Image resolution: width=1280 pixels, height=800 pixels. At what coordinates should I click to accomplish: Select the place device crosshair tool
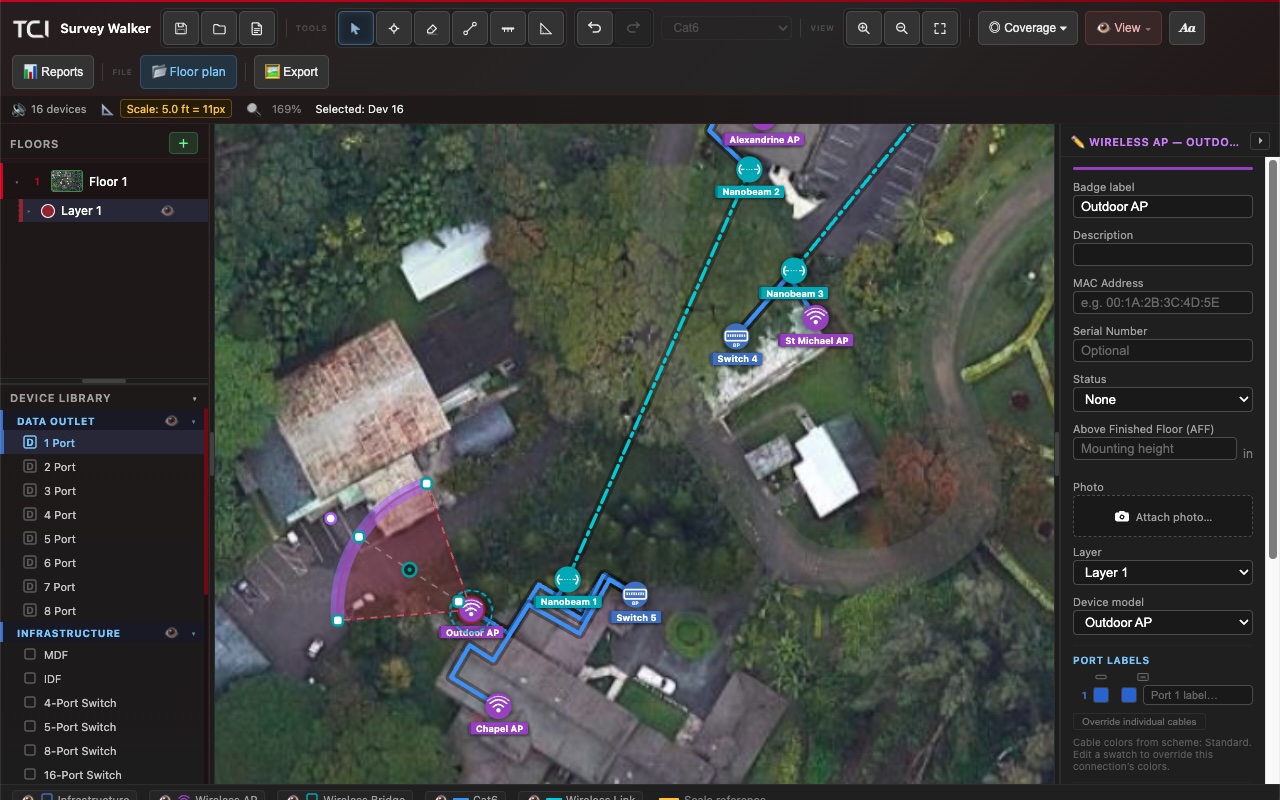[x=394, y=28]
